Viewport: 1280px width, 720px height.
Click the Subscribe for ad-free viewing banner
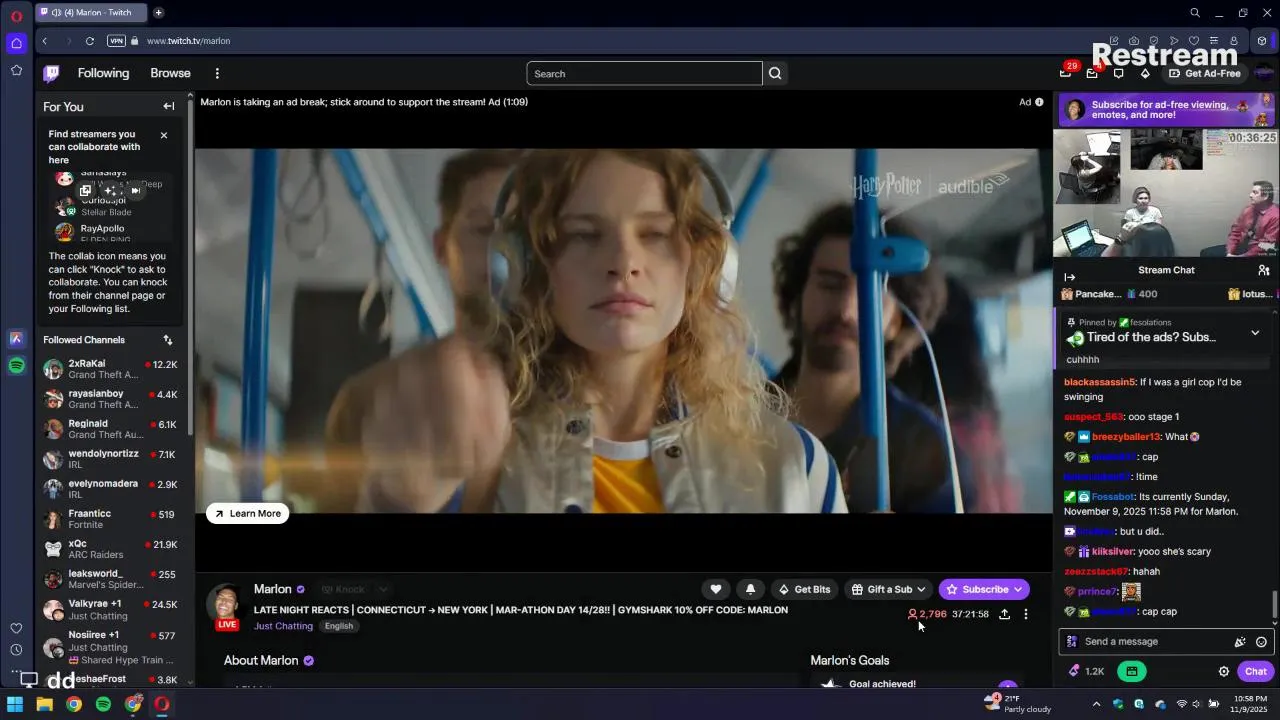point(1167,110)
